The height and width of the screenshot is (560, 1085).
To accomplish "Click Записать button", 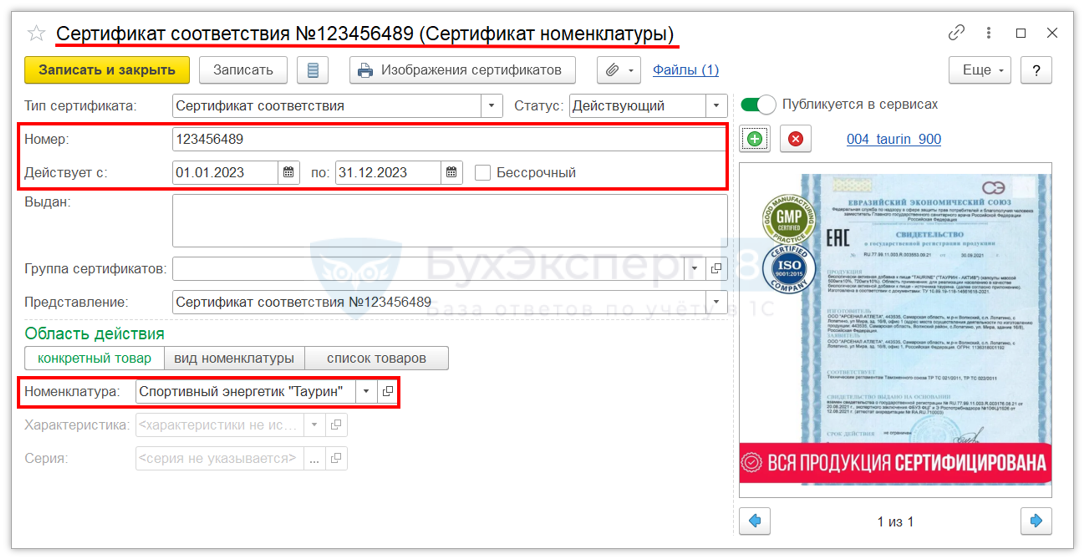I will tap(243, 70).
